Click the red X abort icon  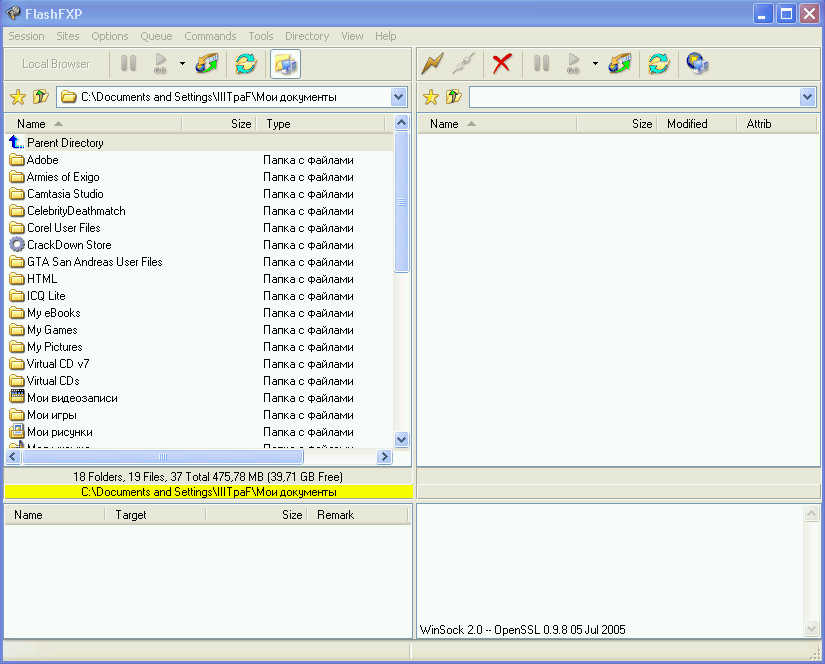coord(501,64)
